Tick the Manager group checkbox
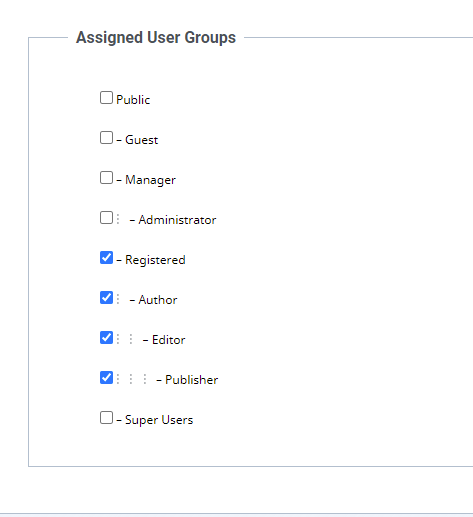473x517 pixels. 106,177
